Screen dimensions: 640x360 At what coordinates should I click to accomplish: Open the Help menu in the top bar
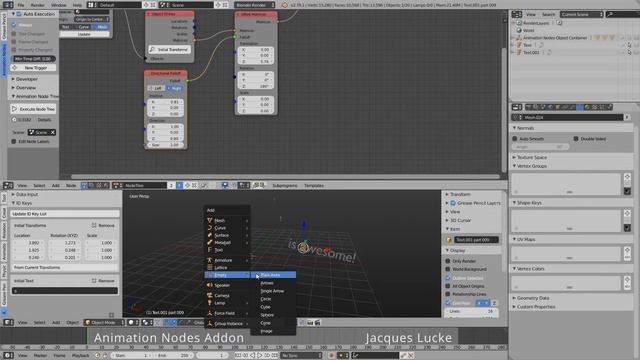coord(77,5)
